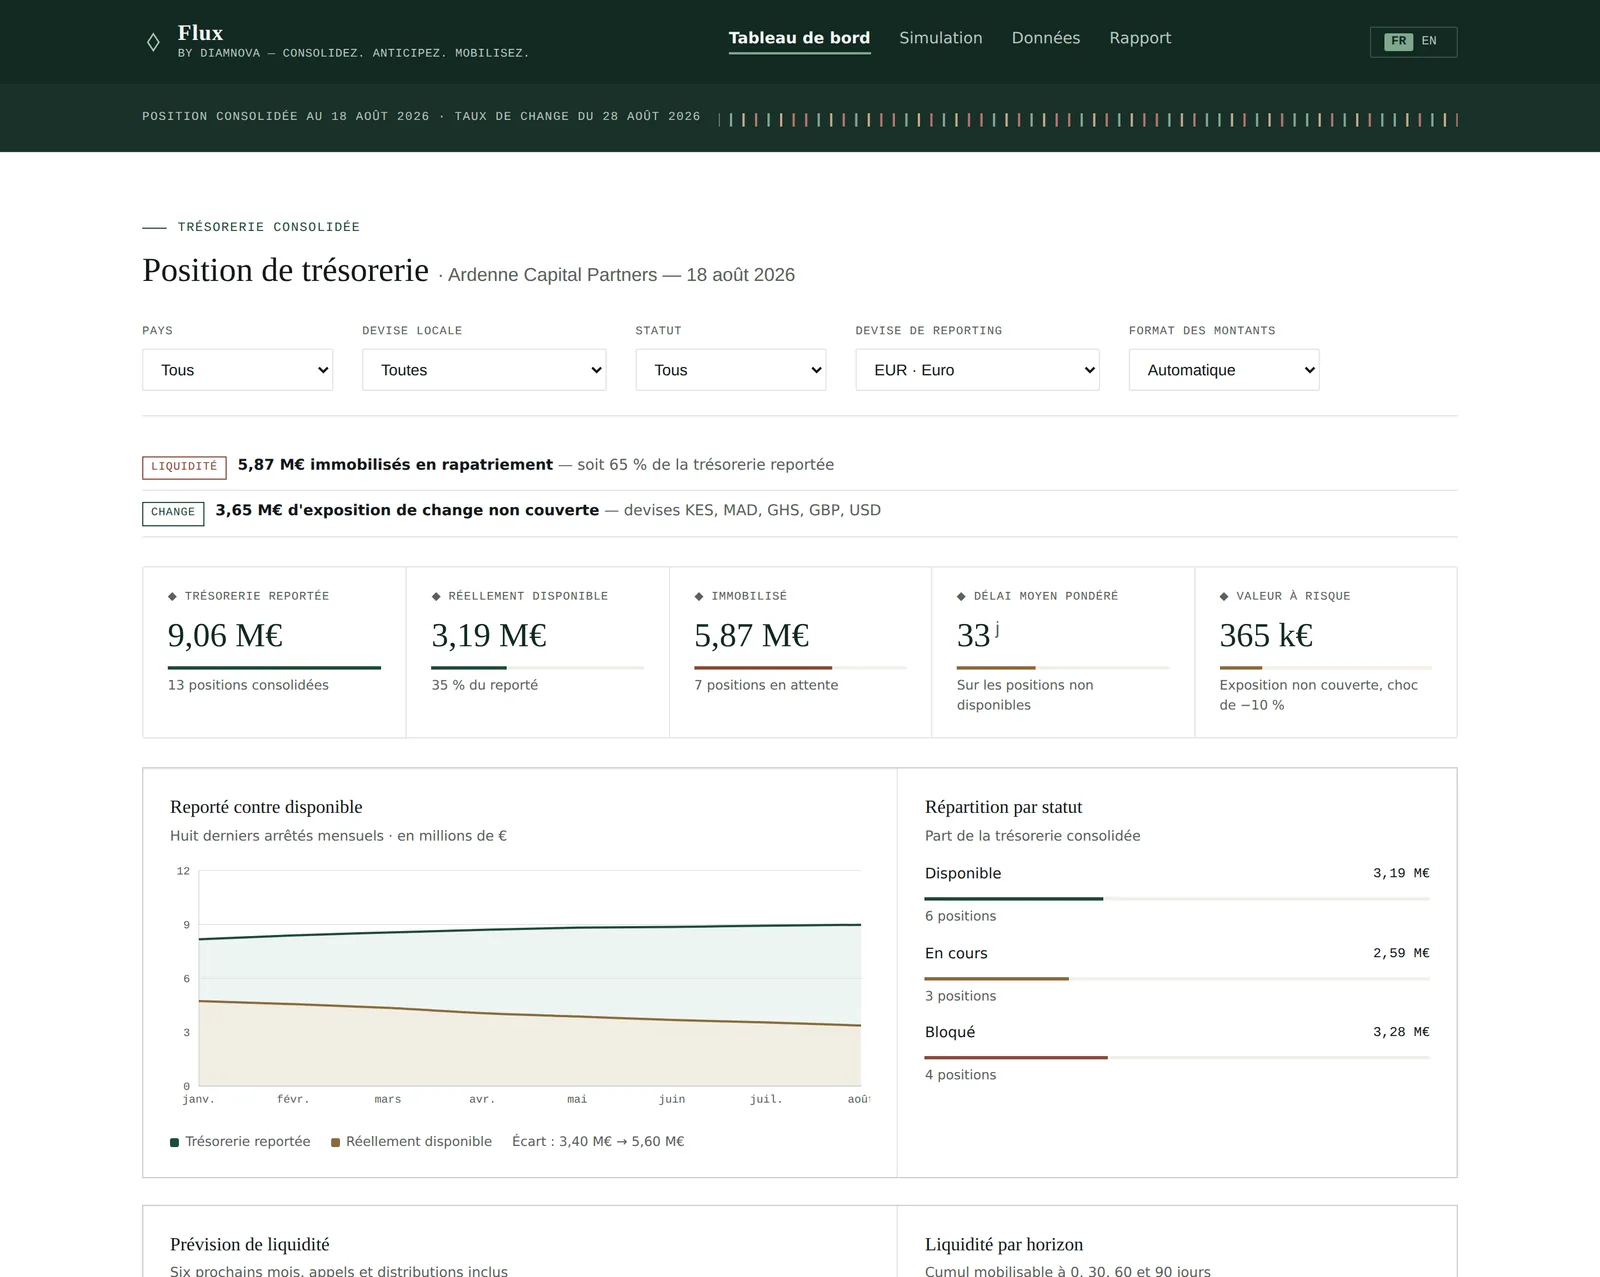Click the Immobilisé card progress bar
Image resolution: width=1600 pixels, height=1277 pixels.
pos(800,667)
